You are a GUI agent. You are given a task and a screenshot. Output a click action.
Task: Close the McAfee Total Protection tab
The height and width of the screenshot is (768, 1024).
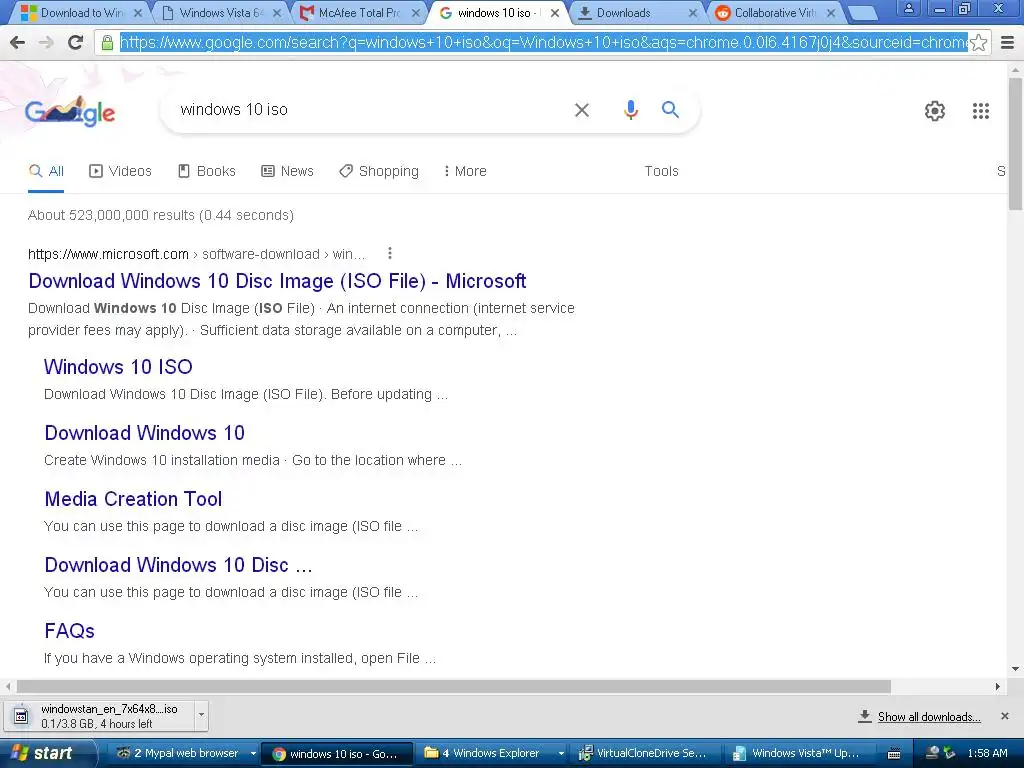[415, 12]
